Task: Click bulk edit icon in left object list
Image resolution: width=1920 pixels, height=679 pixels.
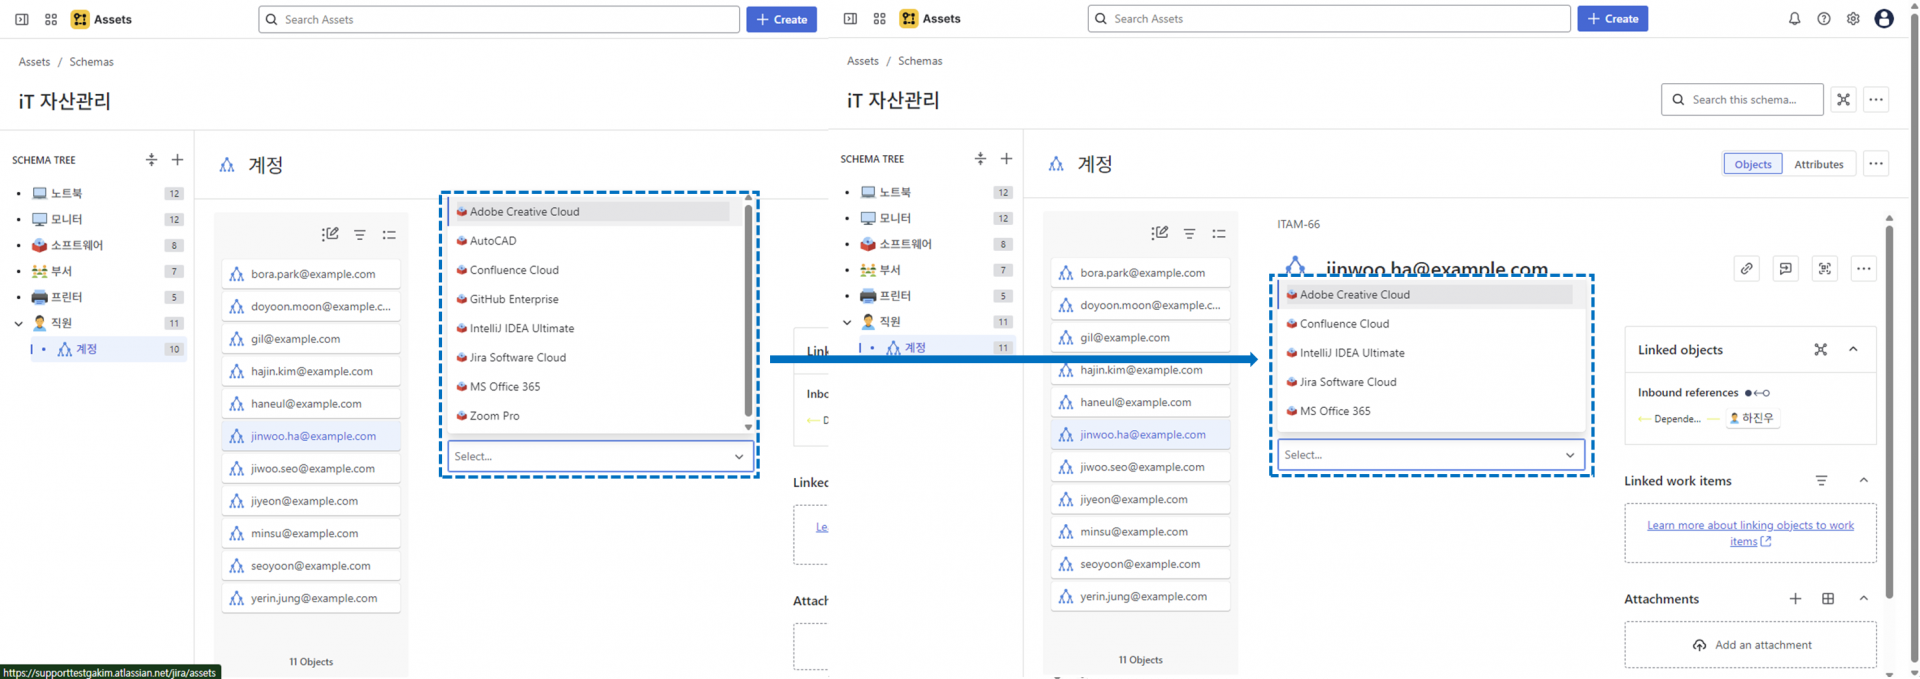Action: pos(330,234)
